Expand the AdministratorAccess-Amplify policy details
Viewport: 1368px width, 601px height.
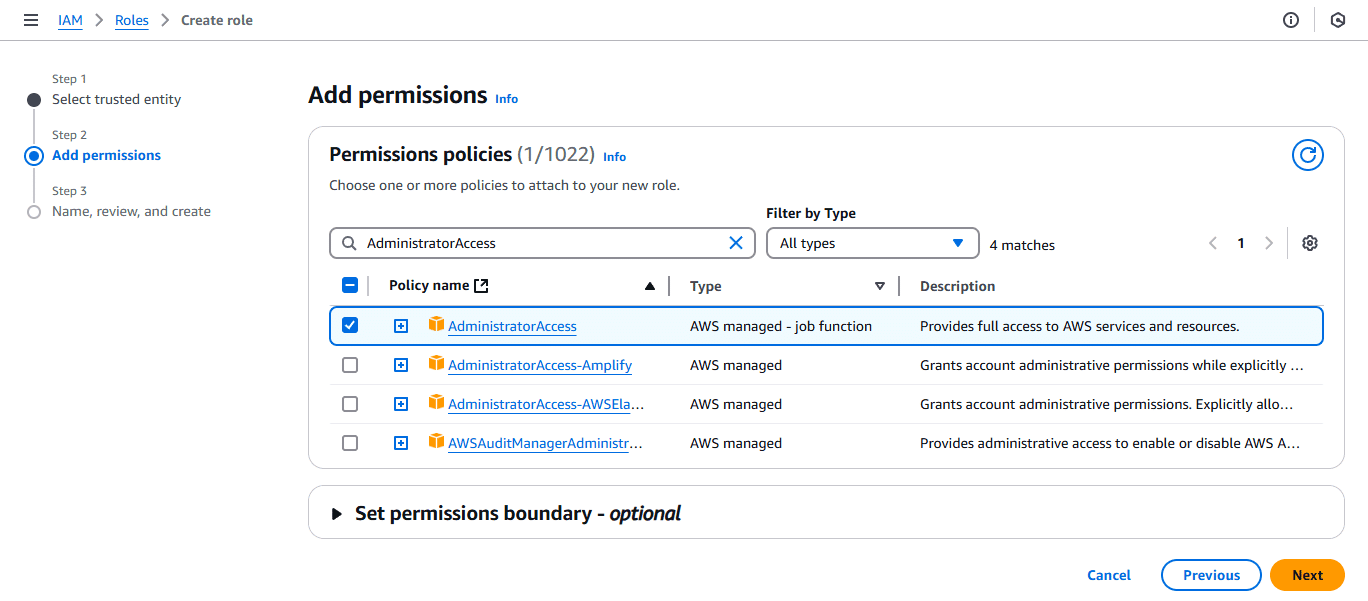tap(401, 365)
